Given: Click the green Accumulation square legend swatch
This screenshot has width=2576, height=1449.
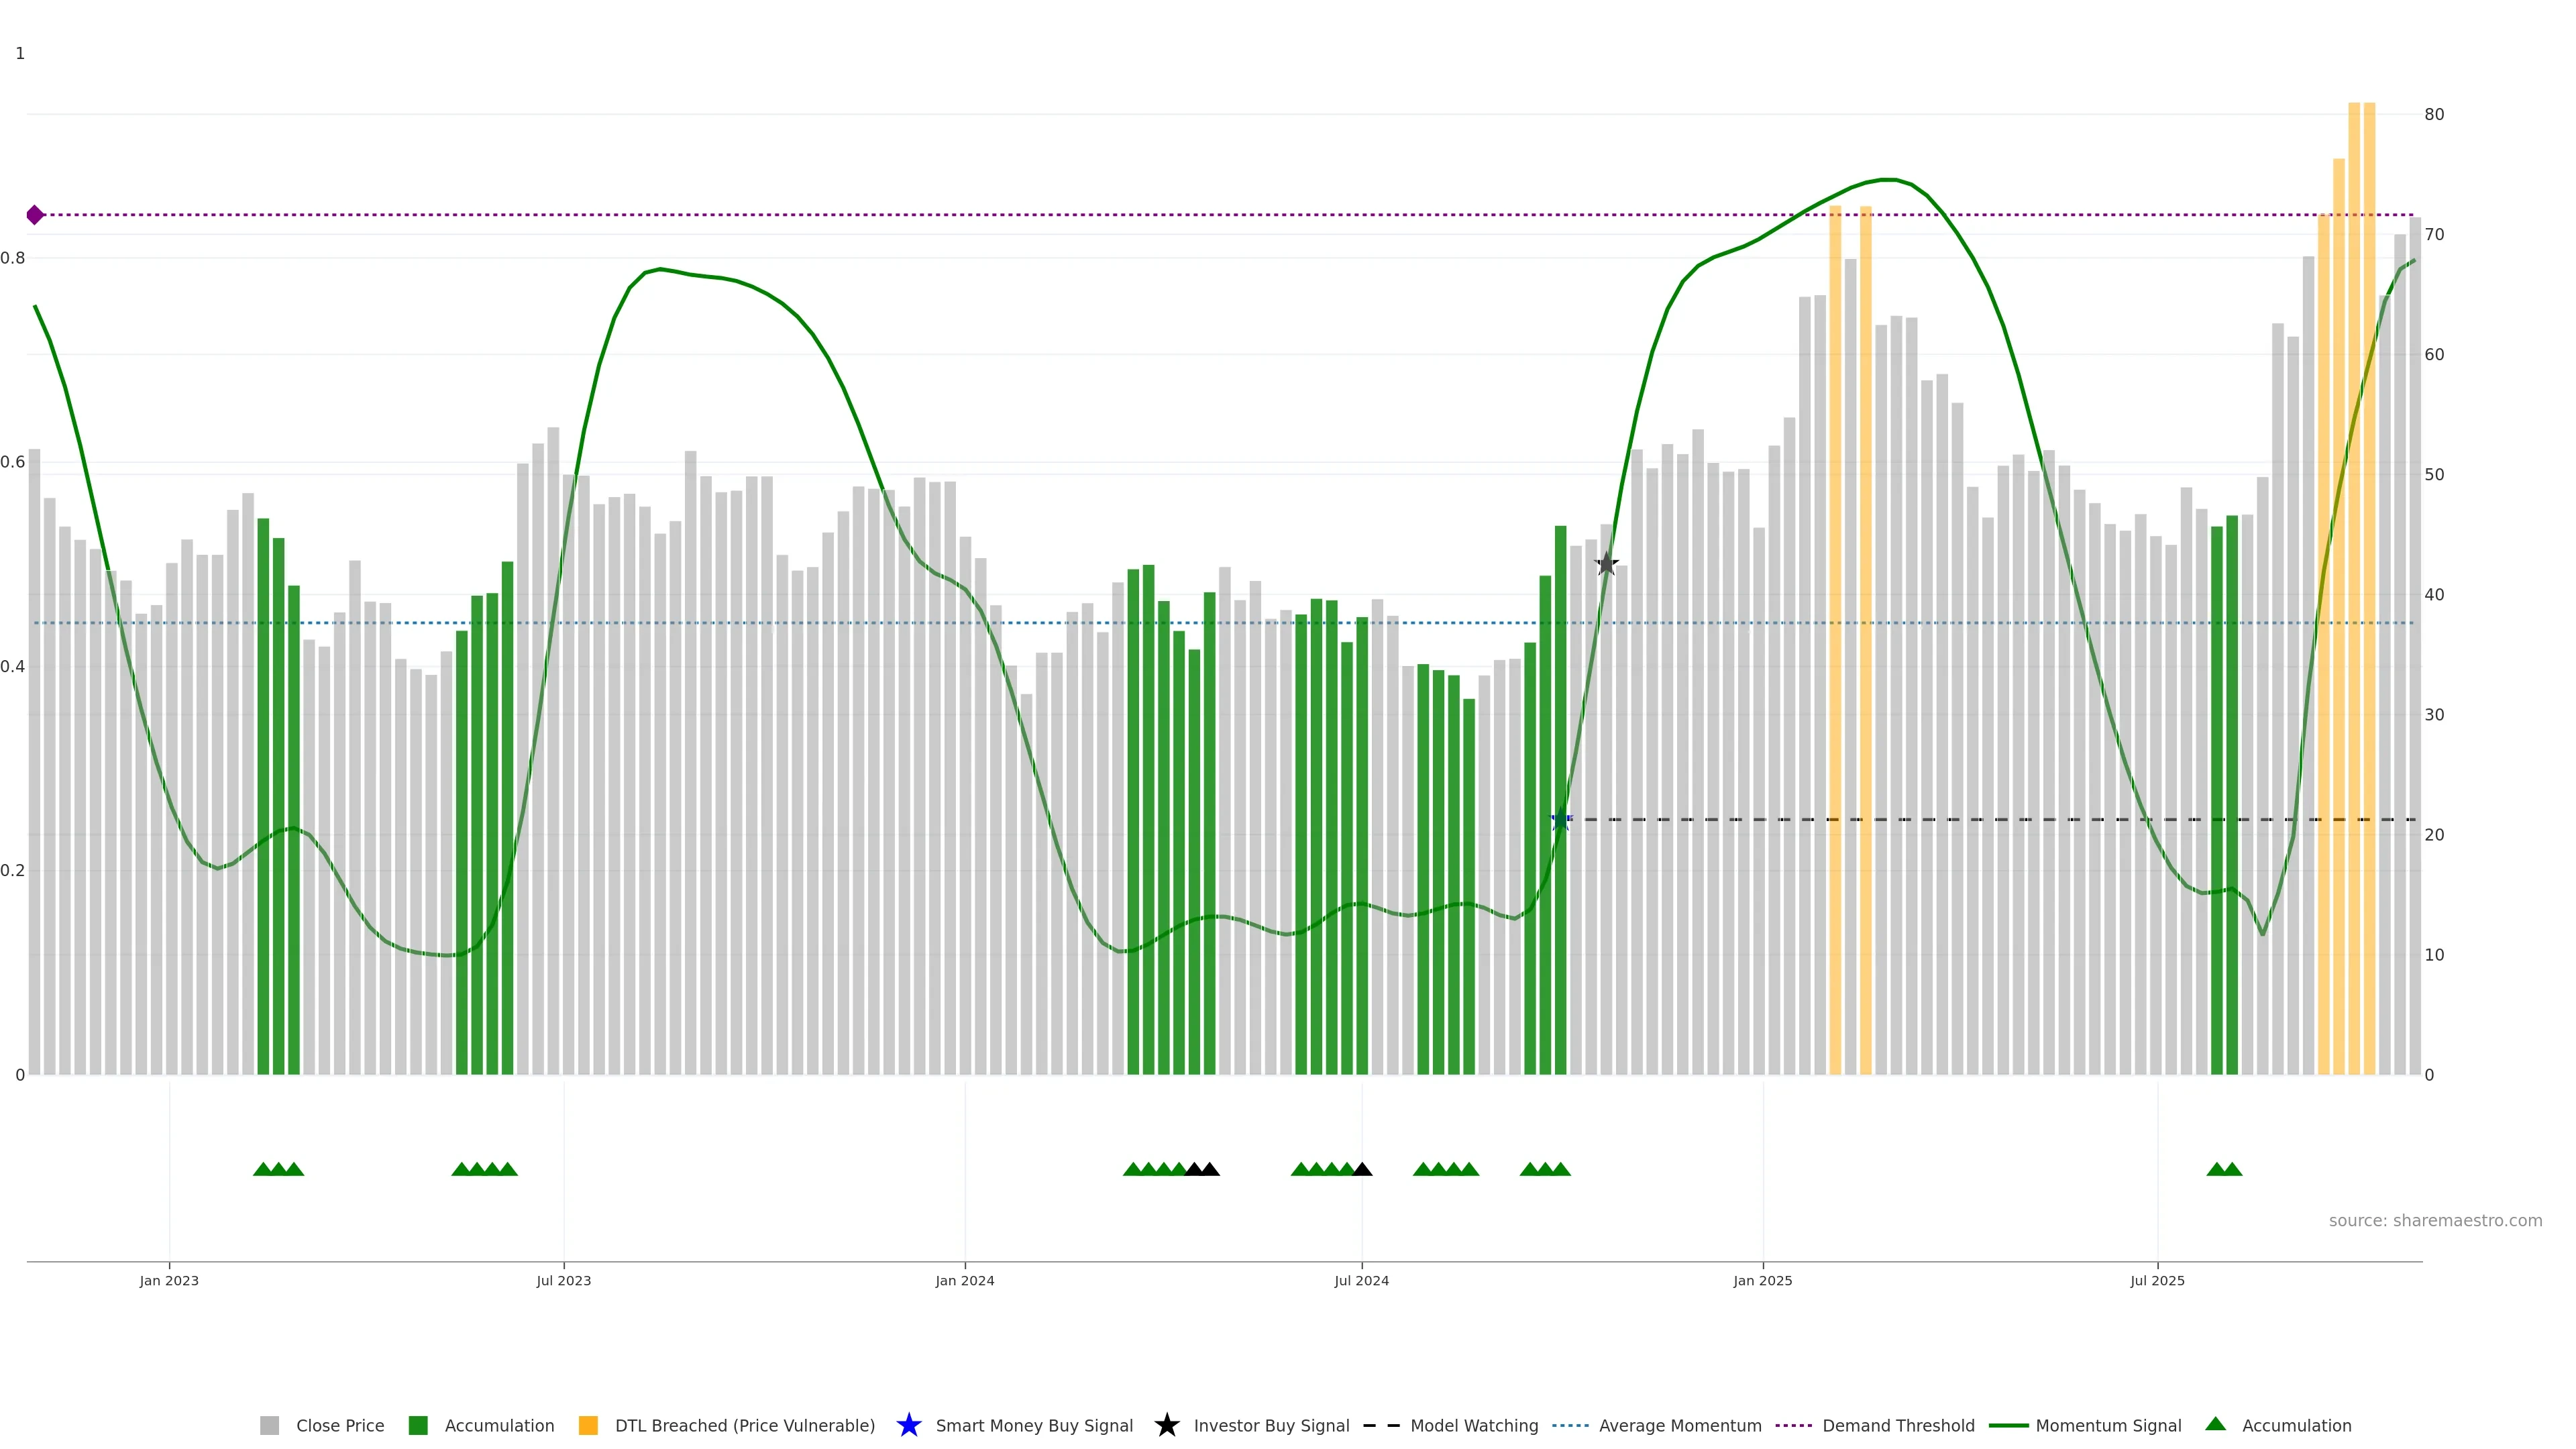Looking at the screenshot, I should point(418,1425).
